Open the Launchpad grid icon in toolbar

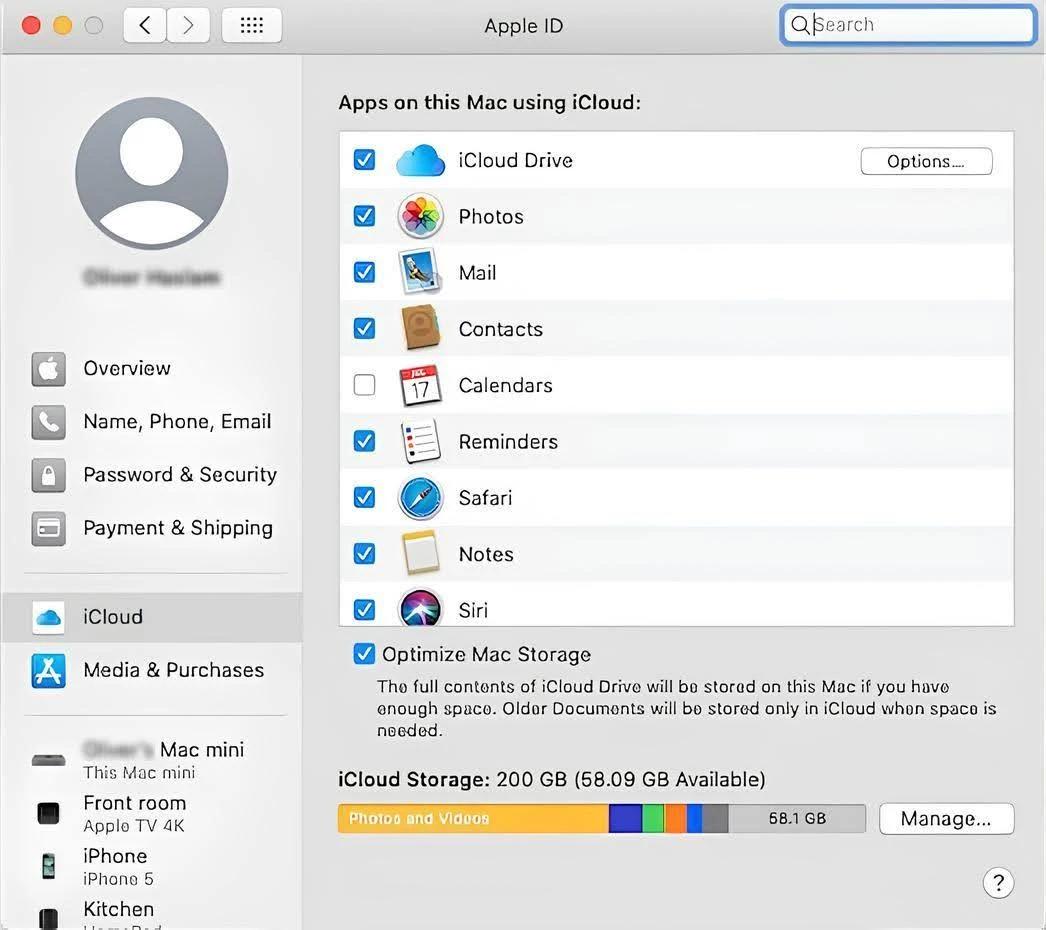251,25
